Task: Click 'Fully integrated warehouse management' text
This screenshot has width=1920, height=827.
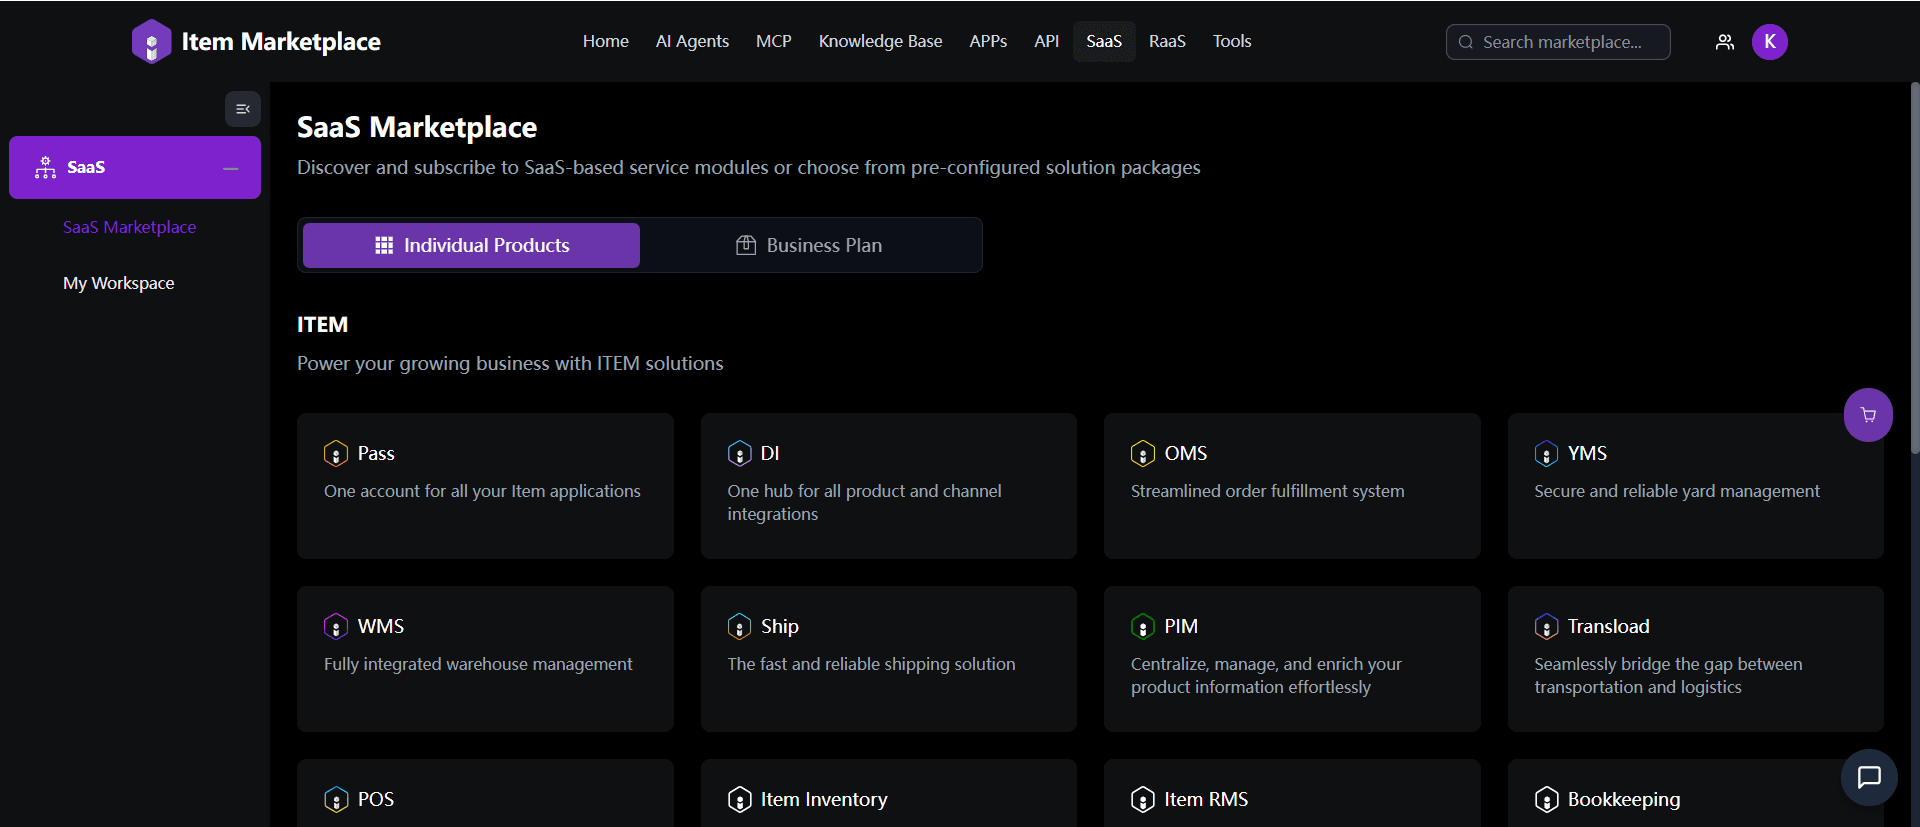Action: pyautogui.click(x=478, y=665)
